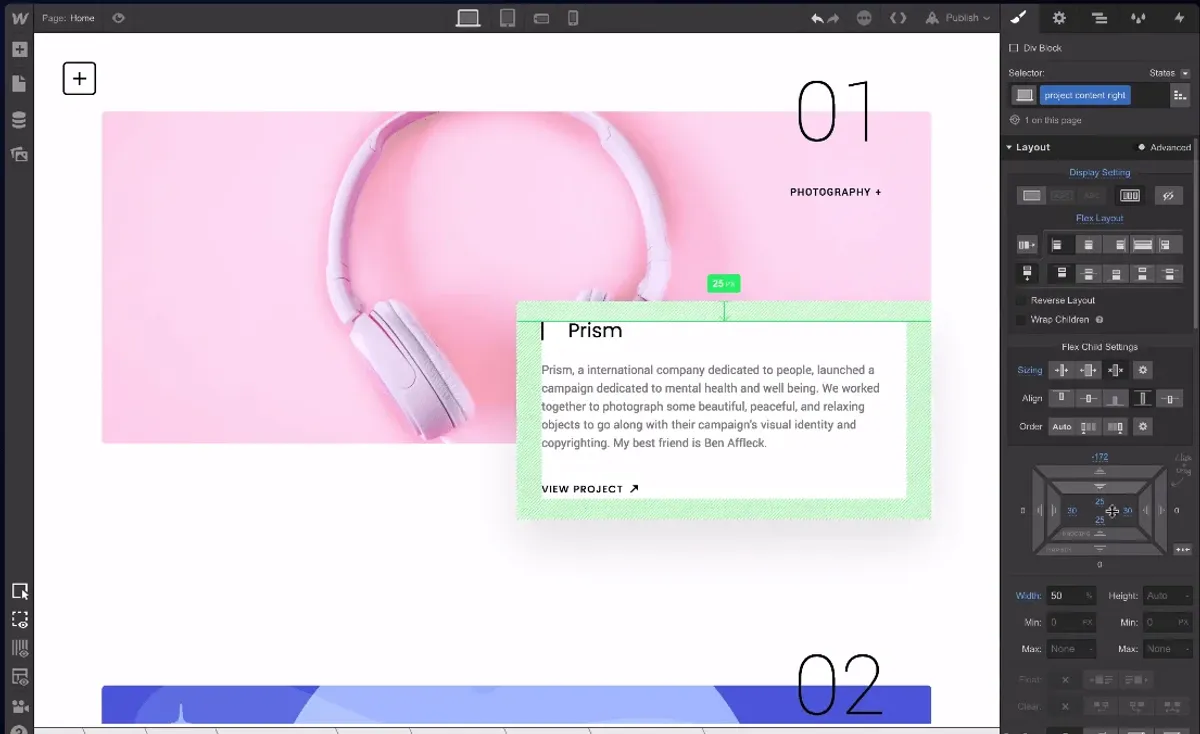Enable Reverse Layout checkbox

coord(1021,300)
